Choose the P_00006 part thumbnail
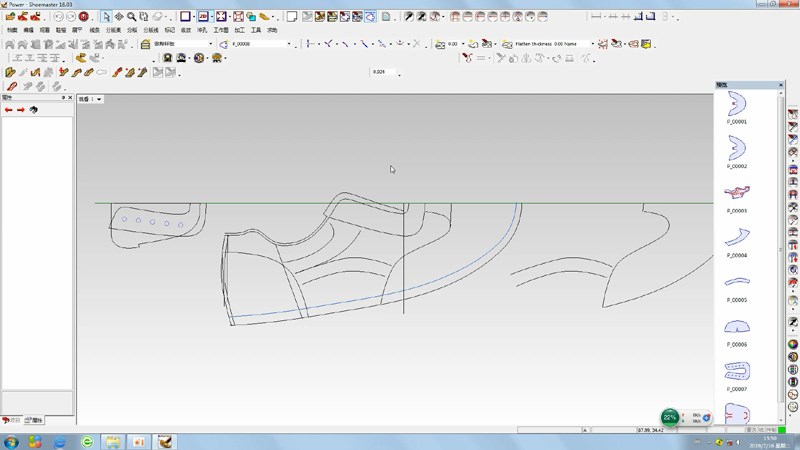The height and width of the screenshot is (450, 800). point(737,327)
